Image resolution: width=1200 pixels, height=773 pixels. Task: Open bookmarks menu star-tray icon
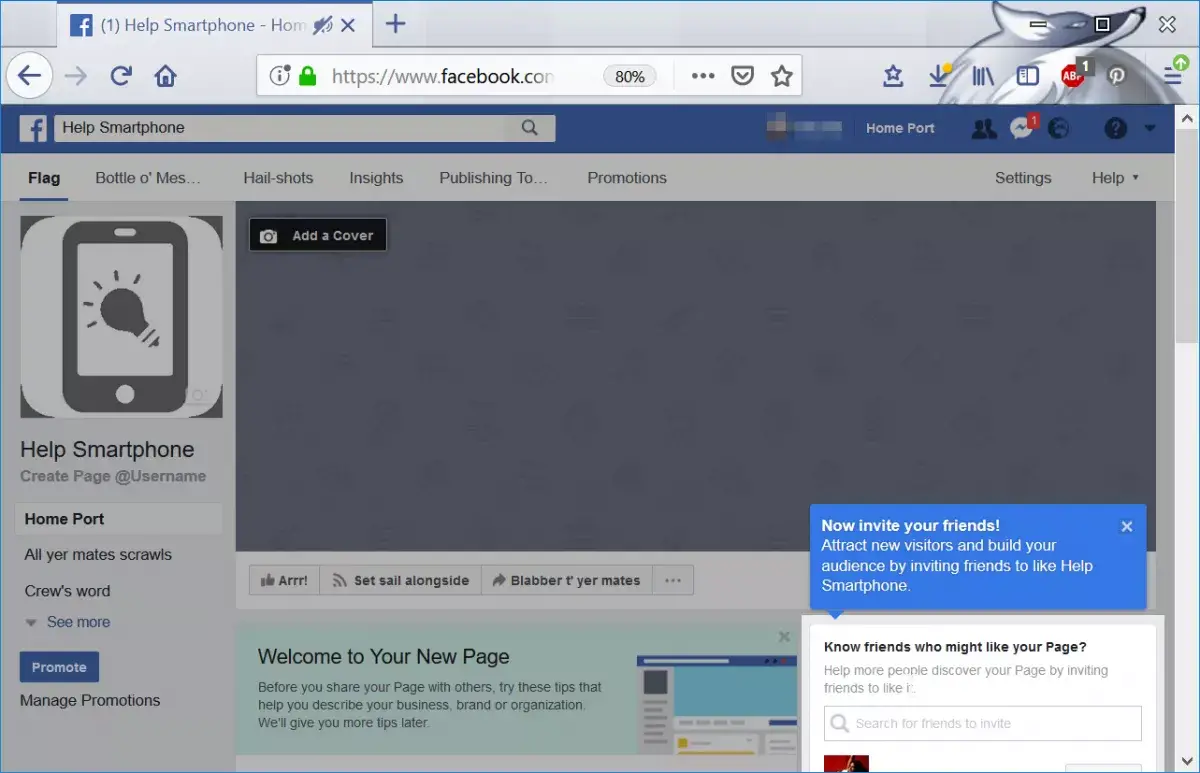click(894, 76)
